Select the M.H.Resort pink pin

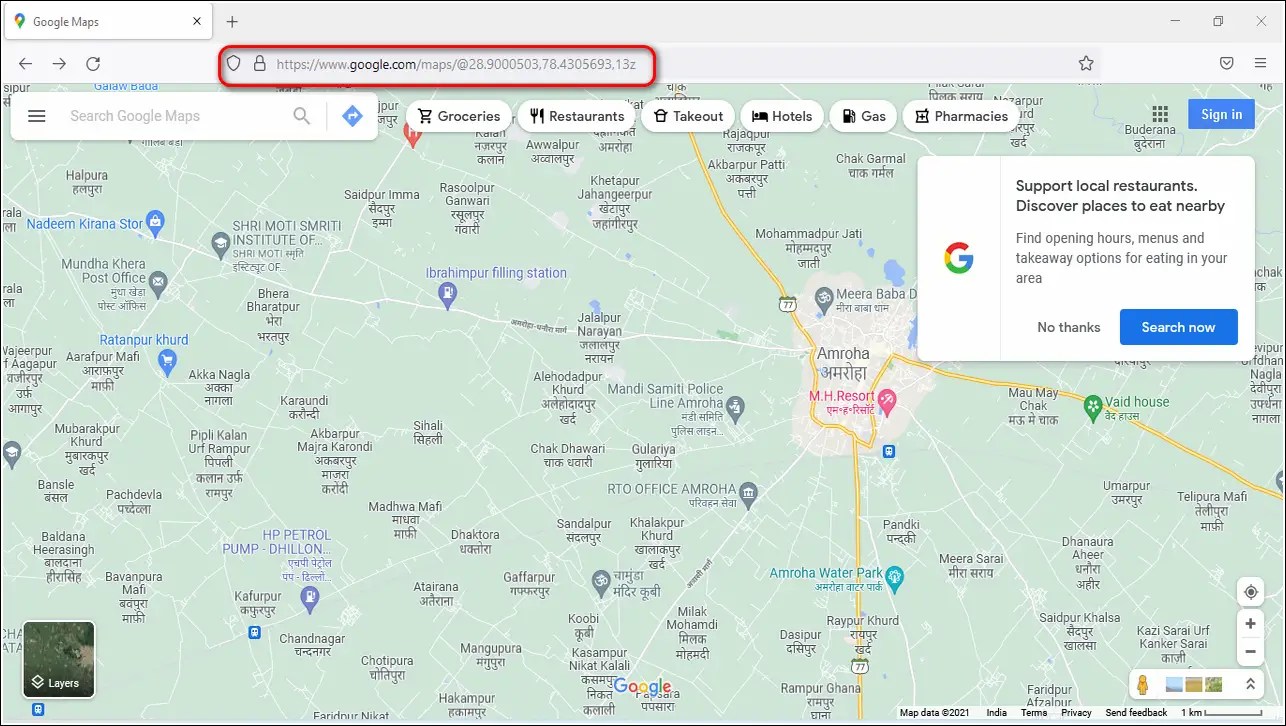[886, 402]
